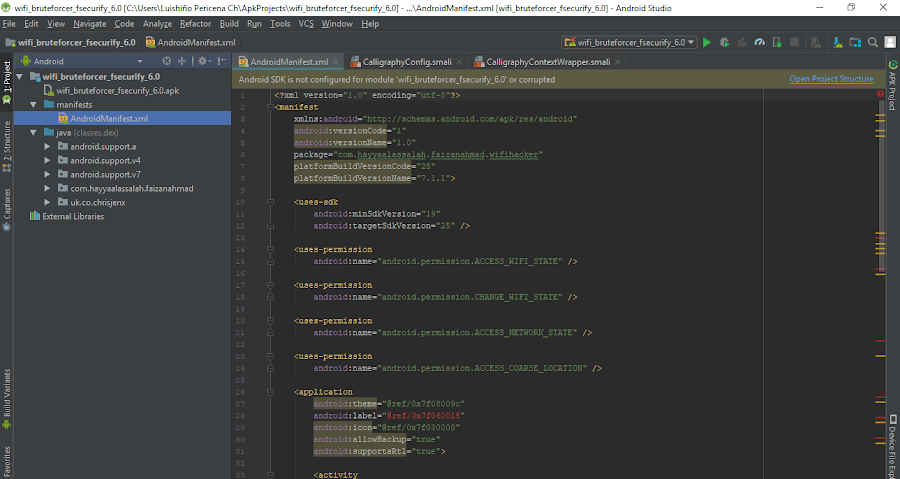
Task: Click the CHANGE_WIFI_STATE permission line
Action: (x=445, y=297)
